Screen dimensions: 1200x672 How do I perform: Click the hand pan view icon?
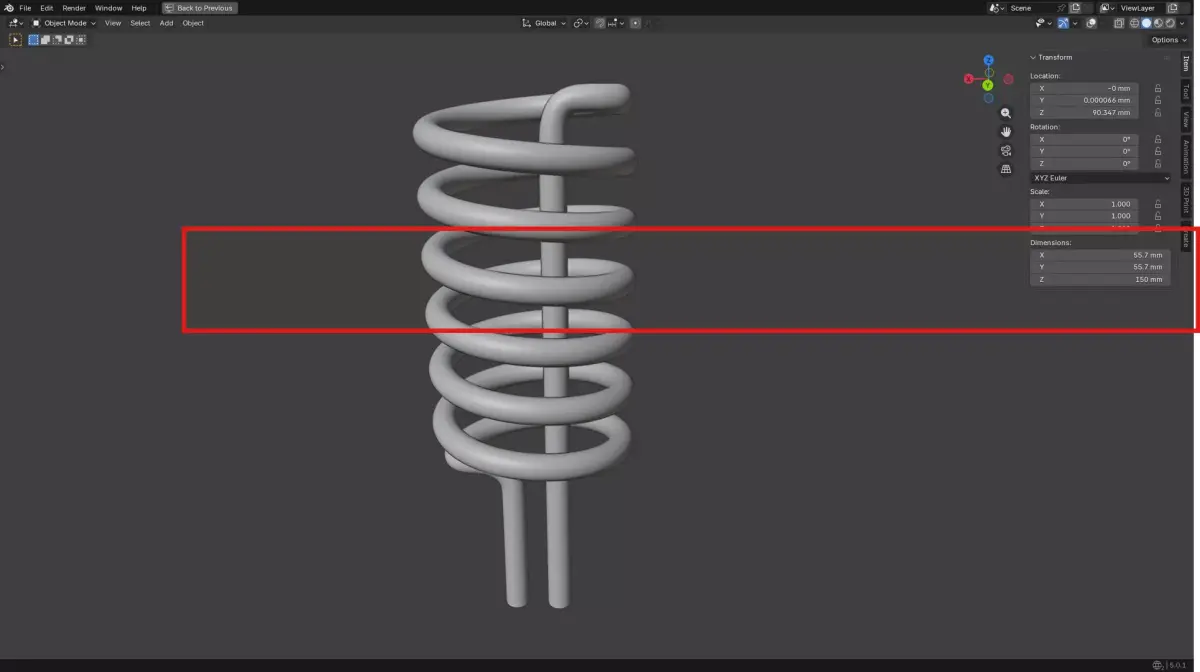tap(1006, 132)
